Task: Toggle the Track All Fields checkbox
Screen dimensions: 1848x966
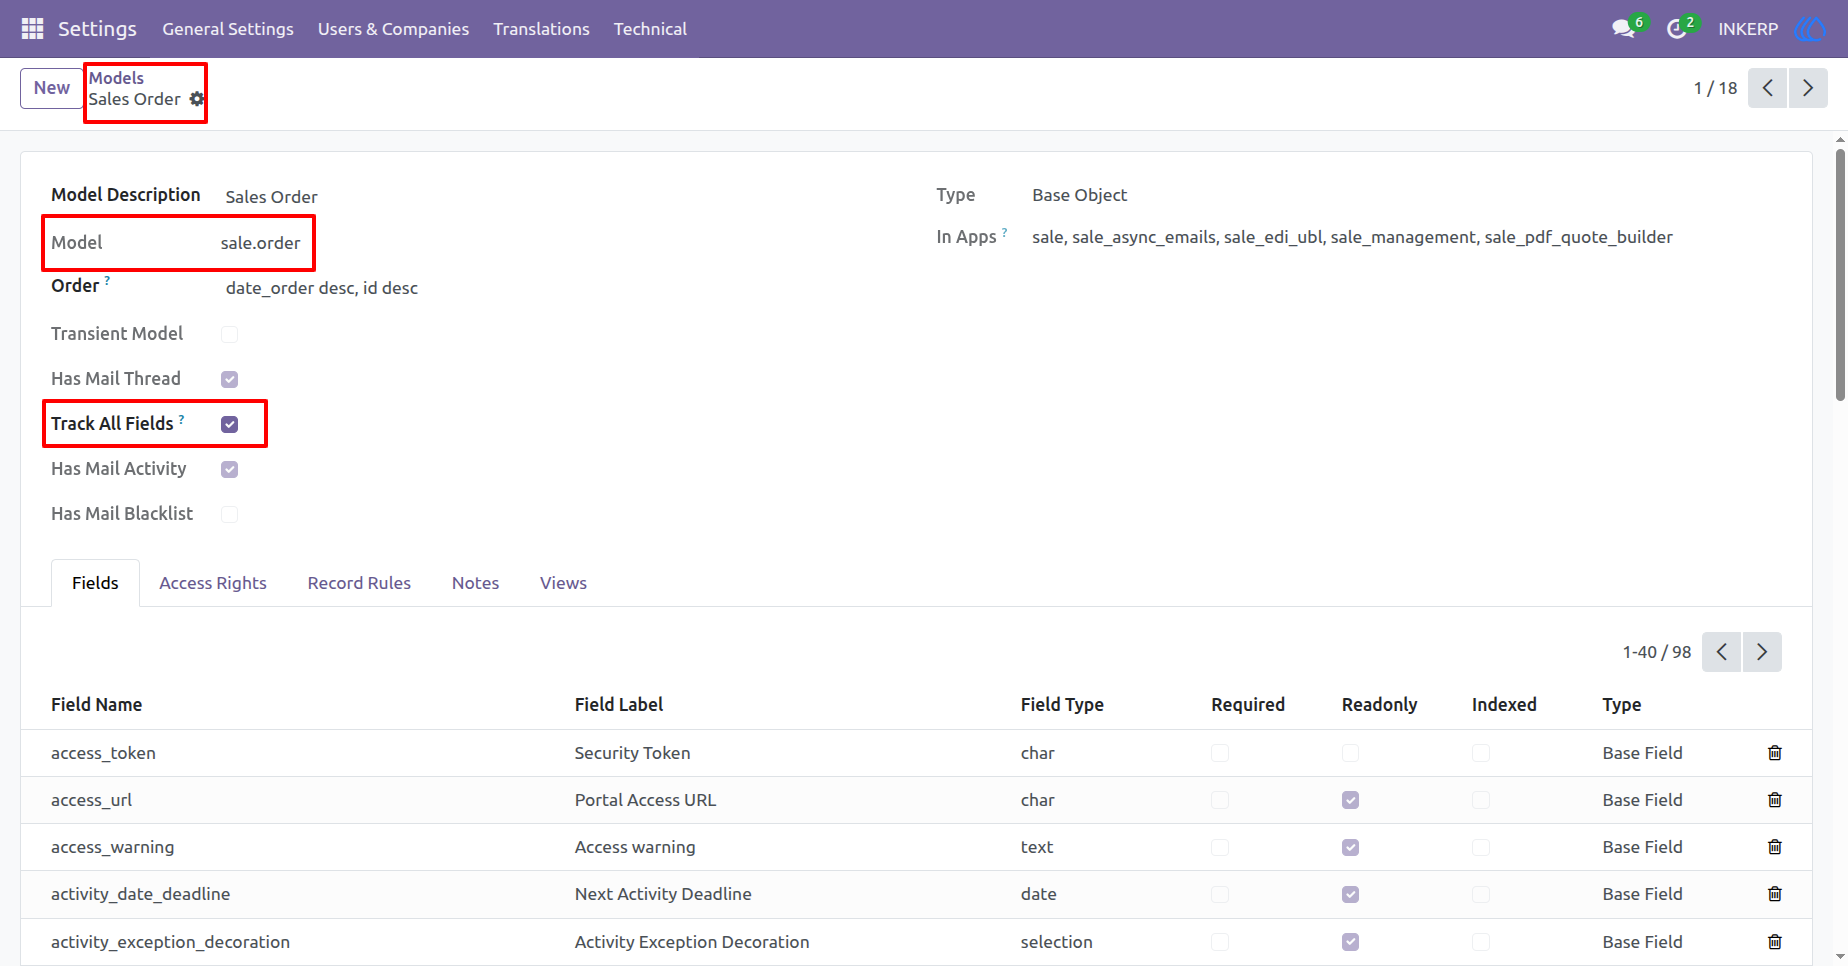Action: pyautogui.click(x=230, y=424)
